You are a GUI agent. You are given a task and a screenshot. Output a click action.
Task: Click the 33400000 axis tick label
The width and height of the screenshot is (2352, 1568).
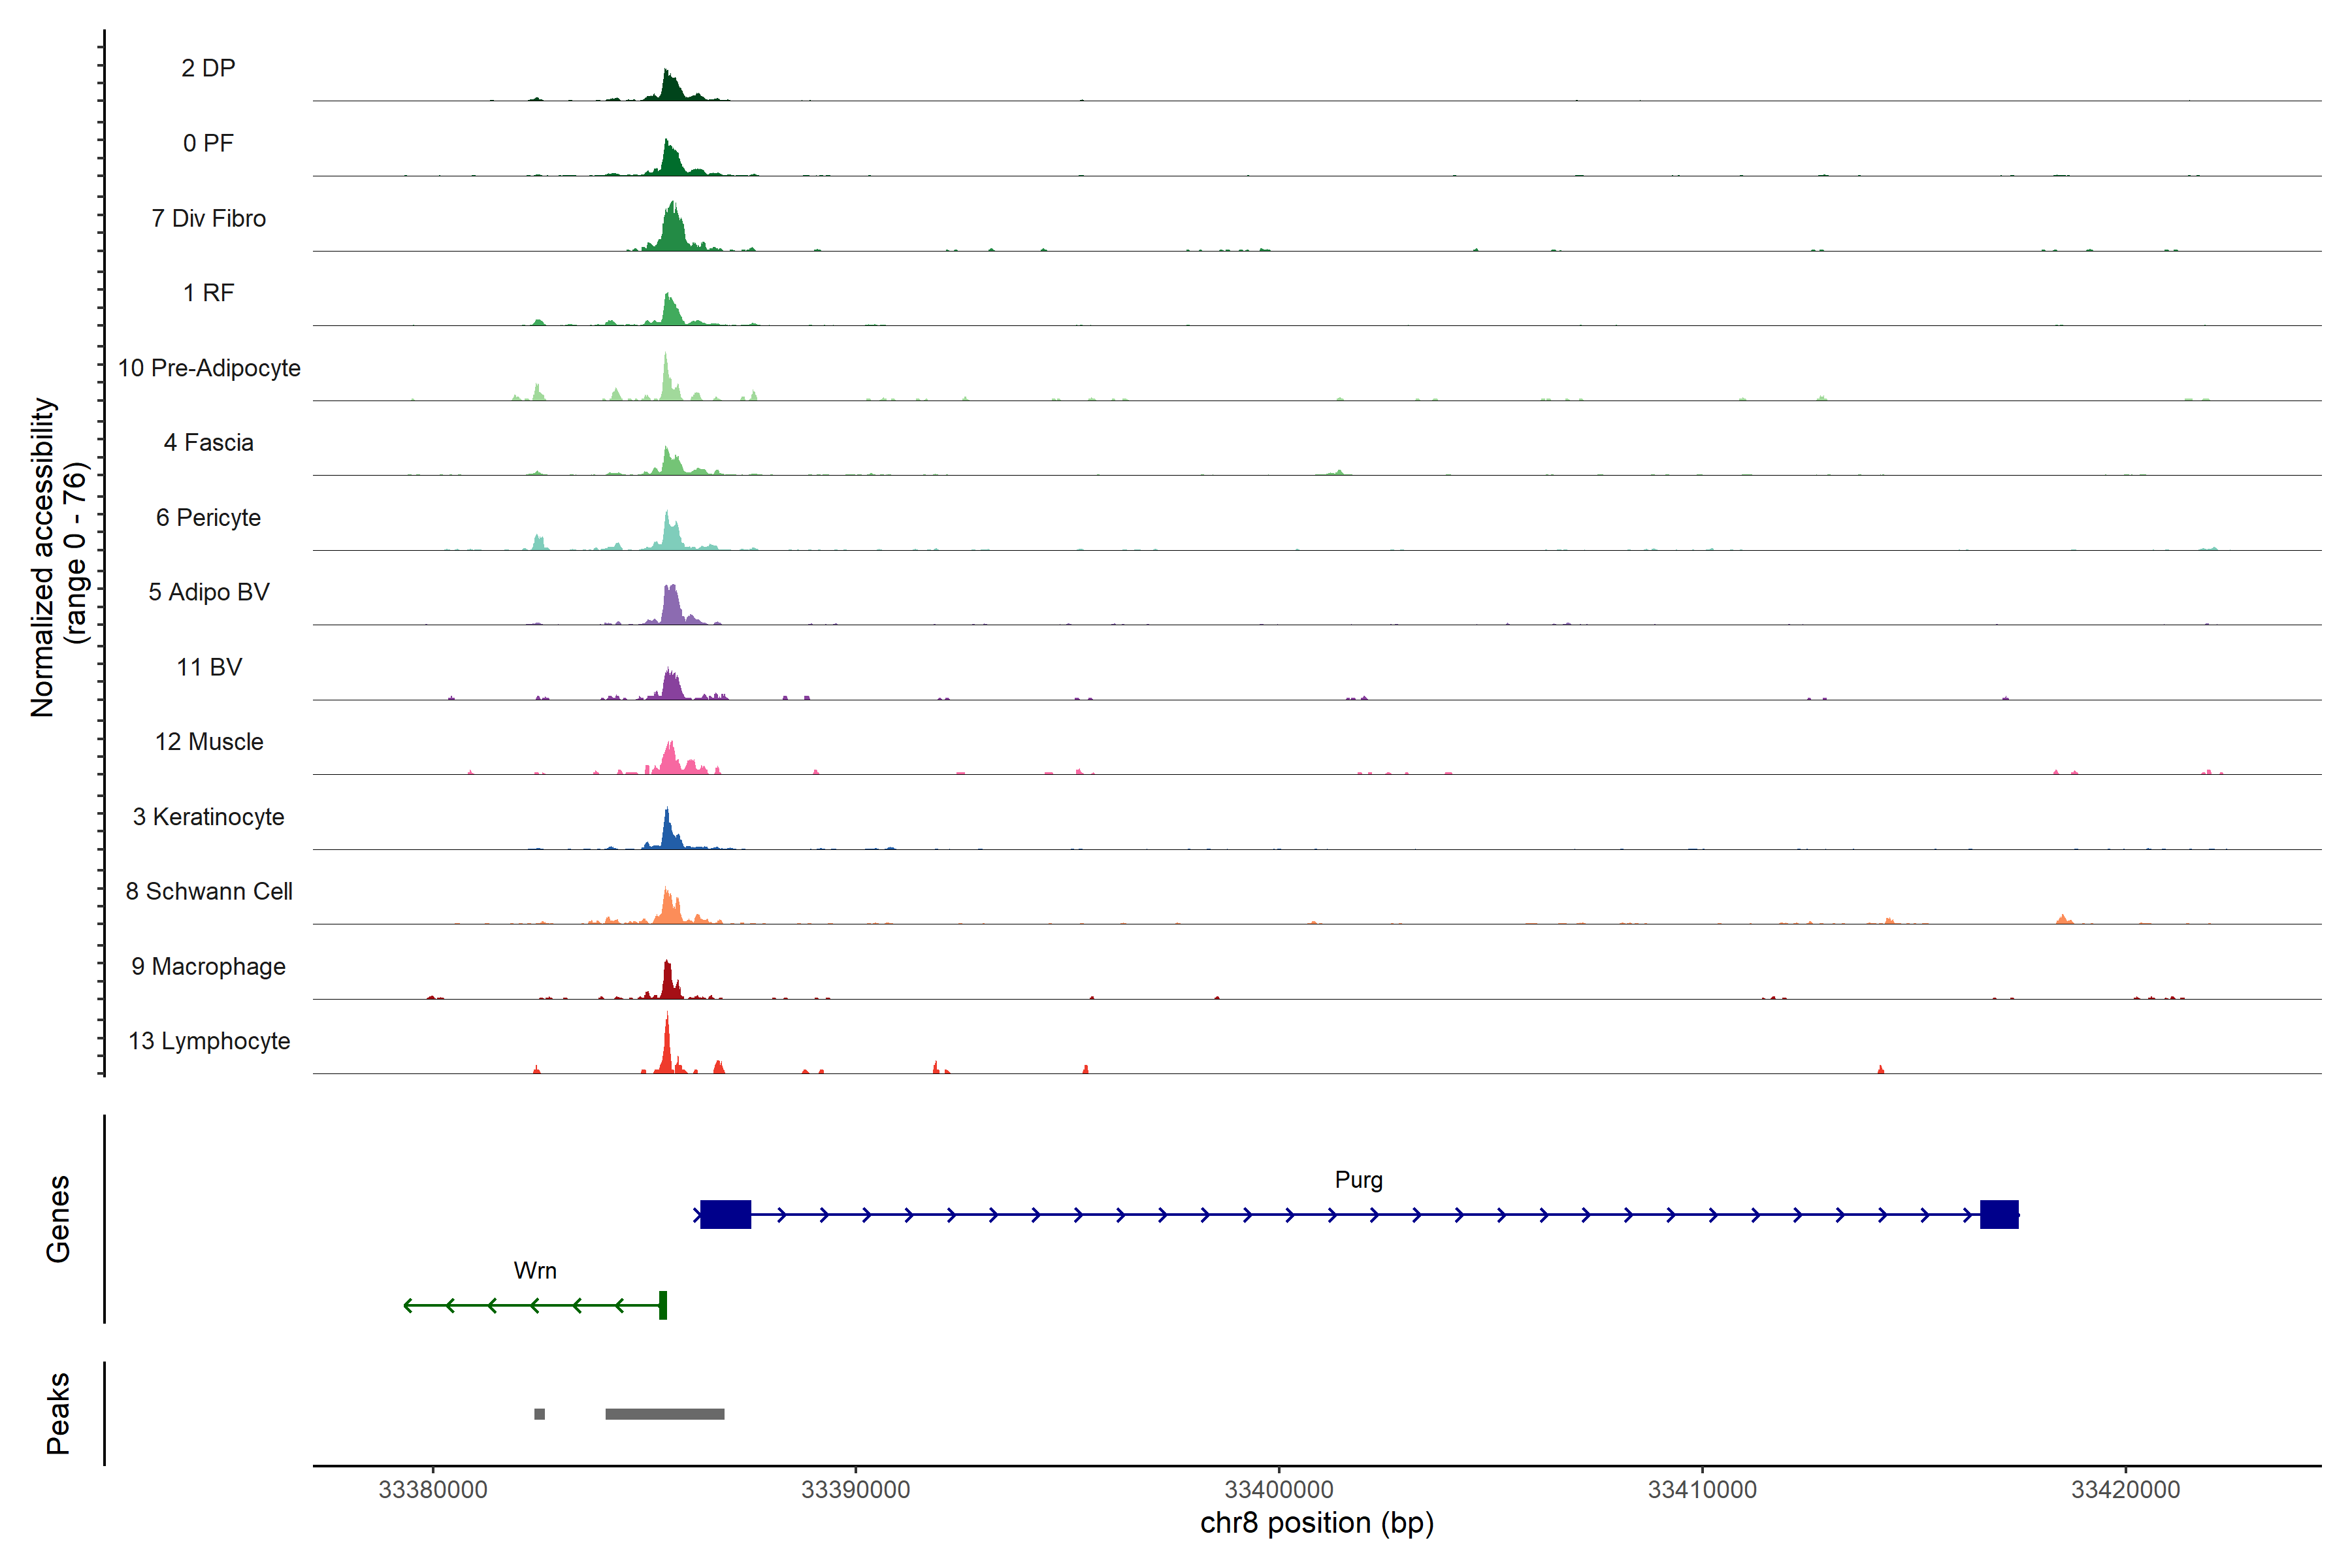coord(1279,1489)
